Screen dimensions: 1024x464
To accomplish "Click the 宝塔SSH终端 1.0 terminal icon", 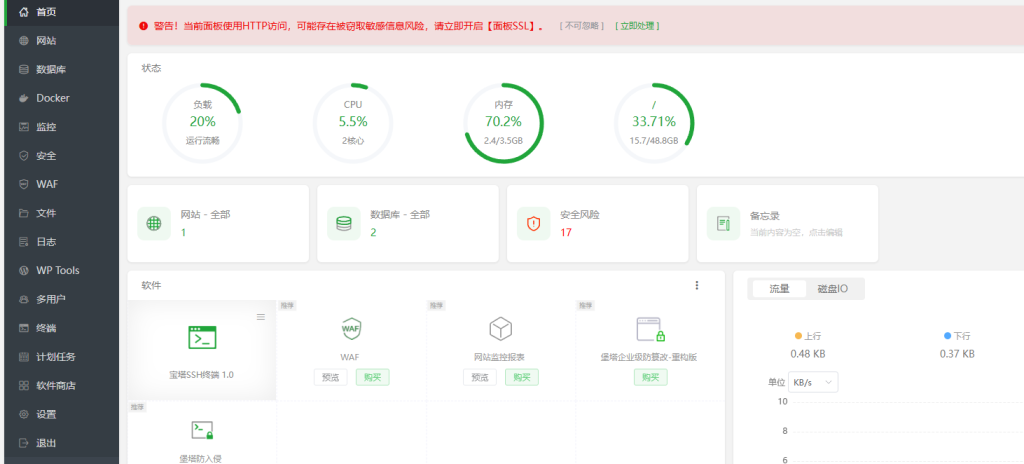I will 202,337.
